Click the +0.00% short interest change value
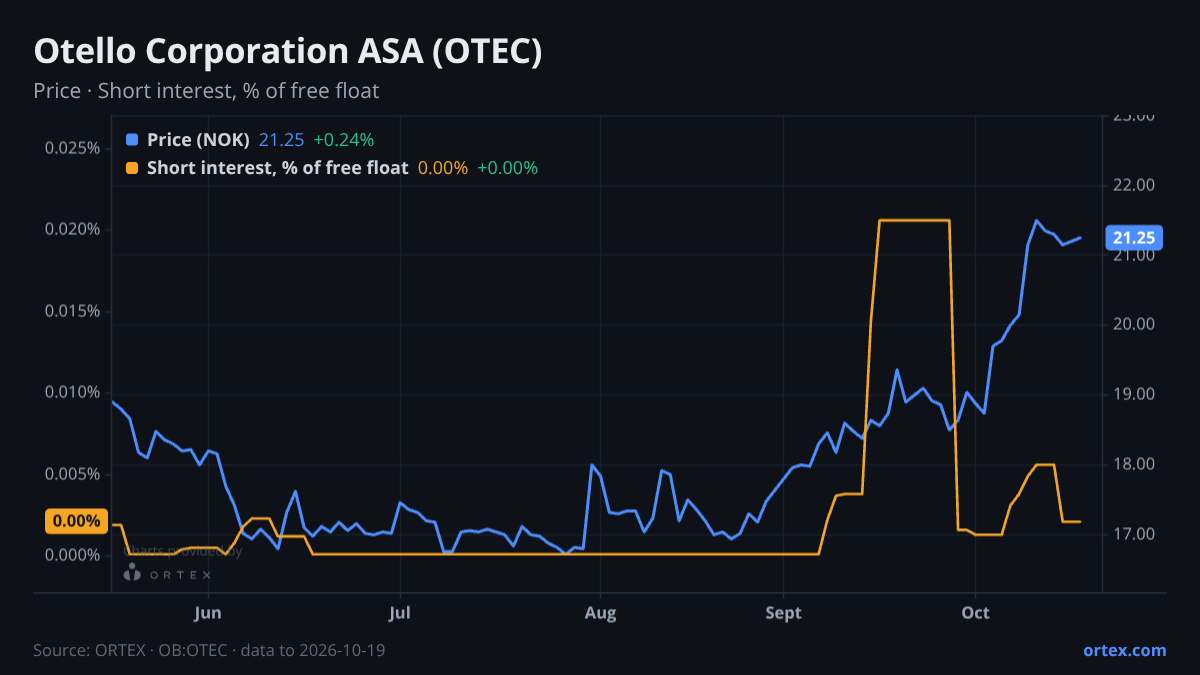Image resolution: width=1200 pixels, height=675 pixels. [x=507, y=168]
